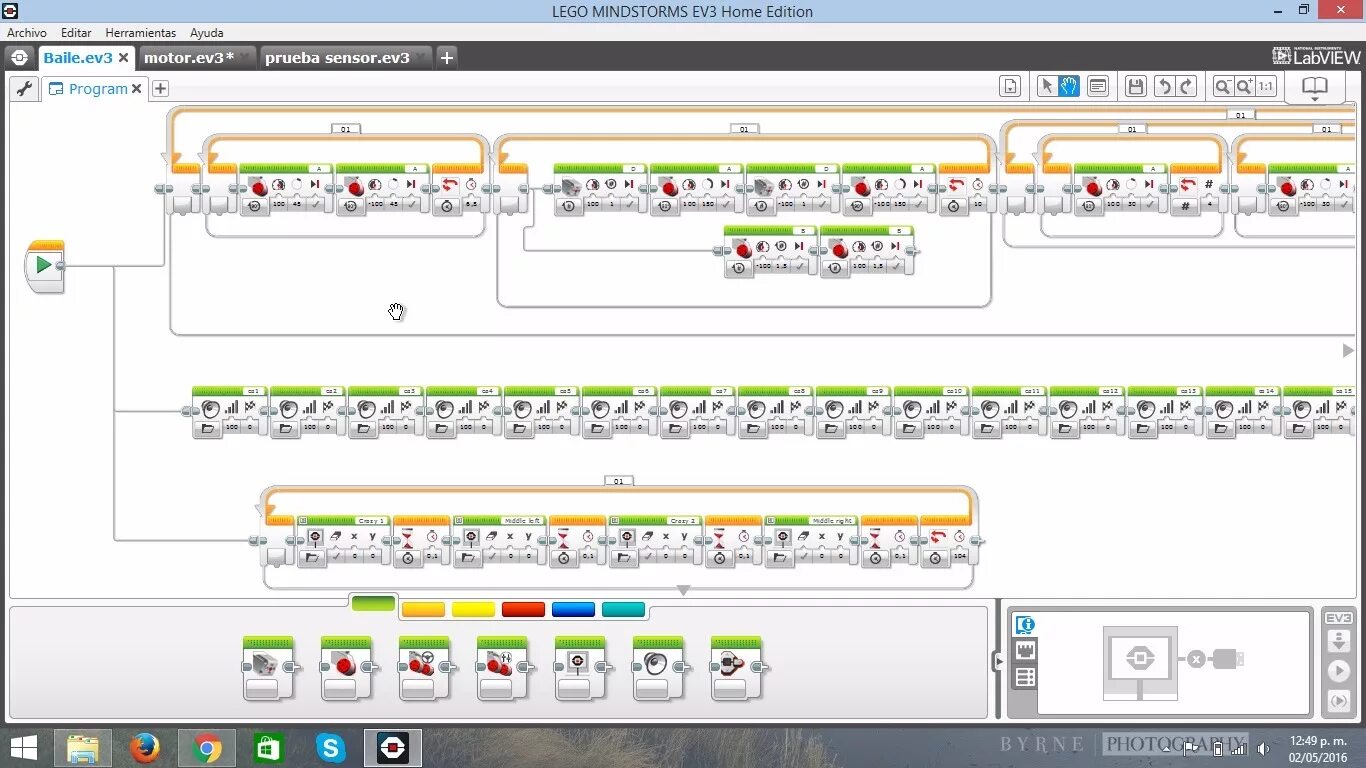1366x768 pixels.
Task: Add a new project with the plus tab
Action: tap(447, 57)
